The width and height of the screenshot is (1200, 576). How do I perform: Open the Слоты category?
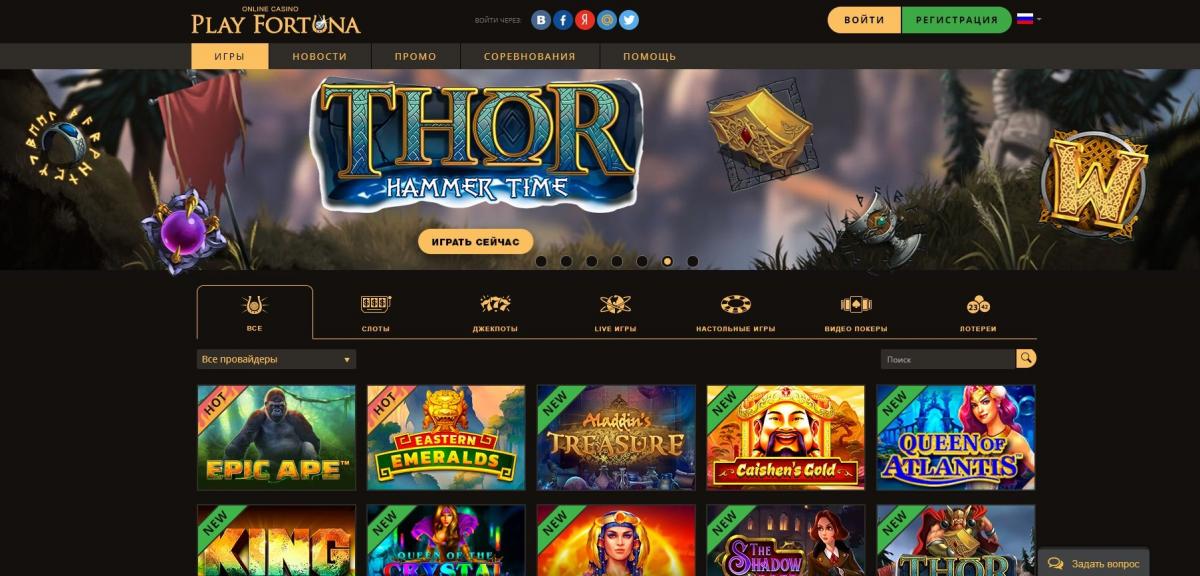[376, 313]
